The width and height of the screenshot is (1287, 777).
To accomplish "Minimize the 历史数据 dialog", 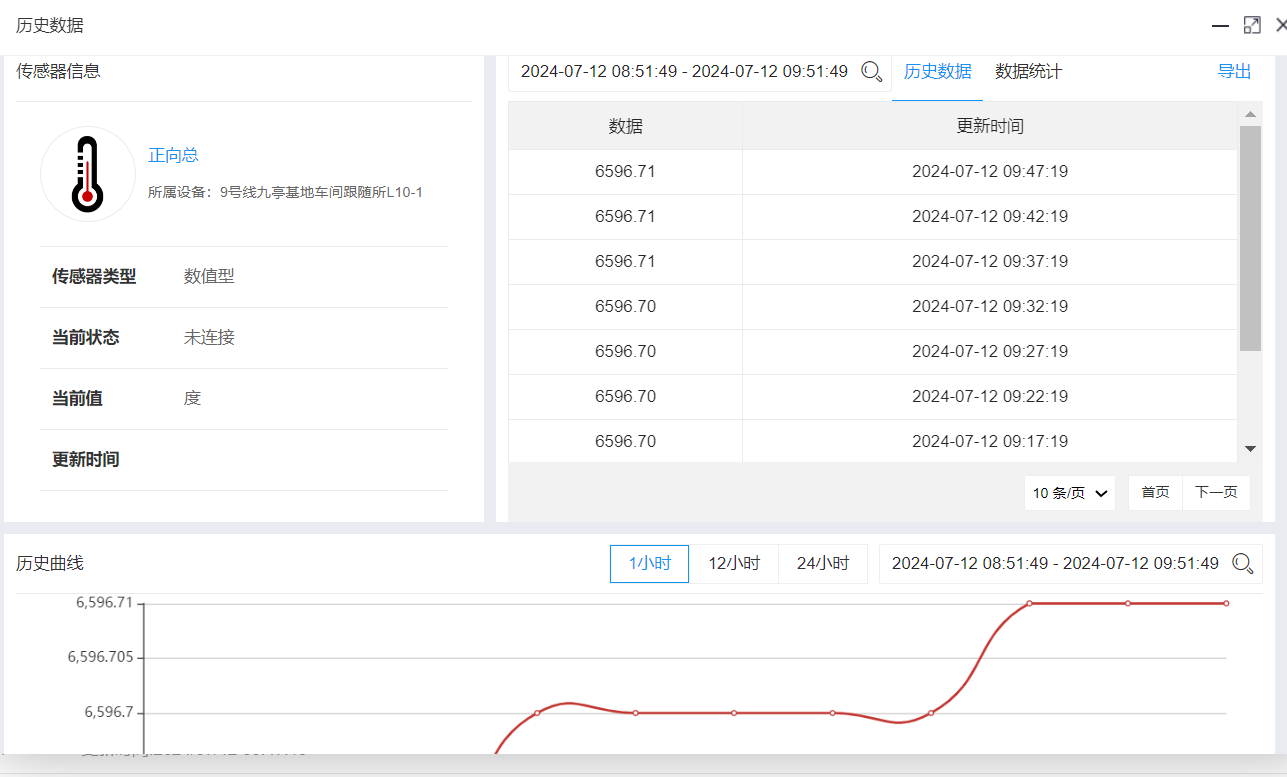I will point(1220,25).
